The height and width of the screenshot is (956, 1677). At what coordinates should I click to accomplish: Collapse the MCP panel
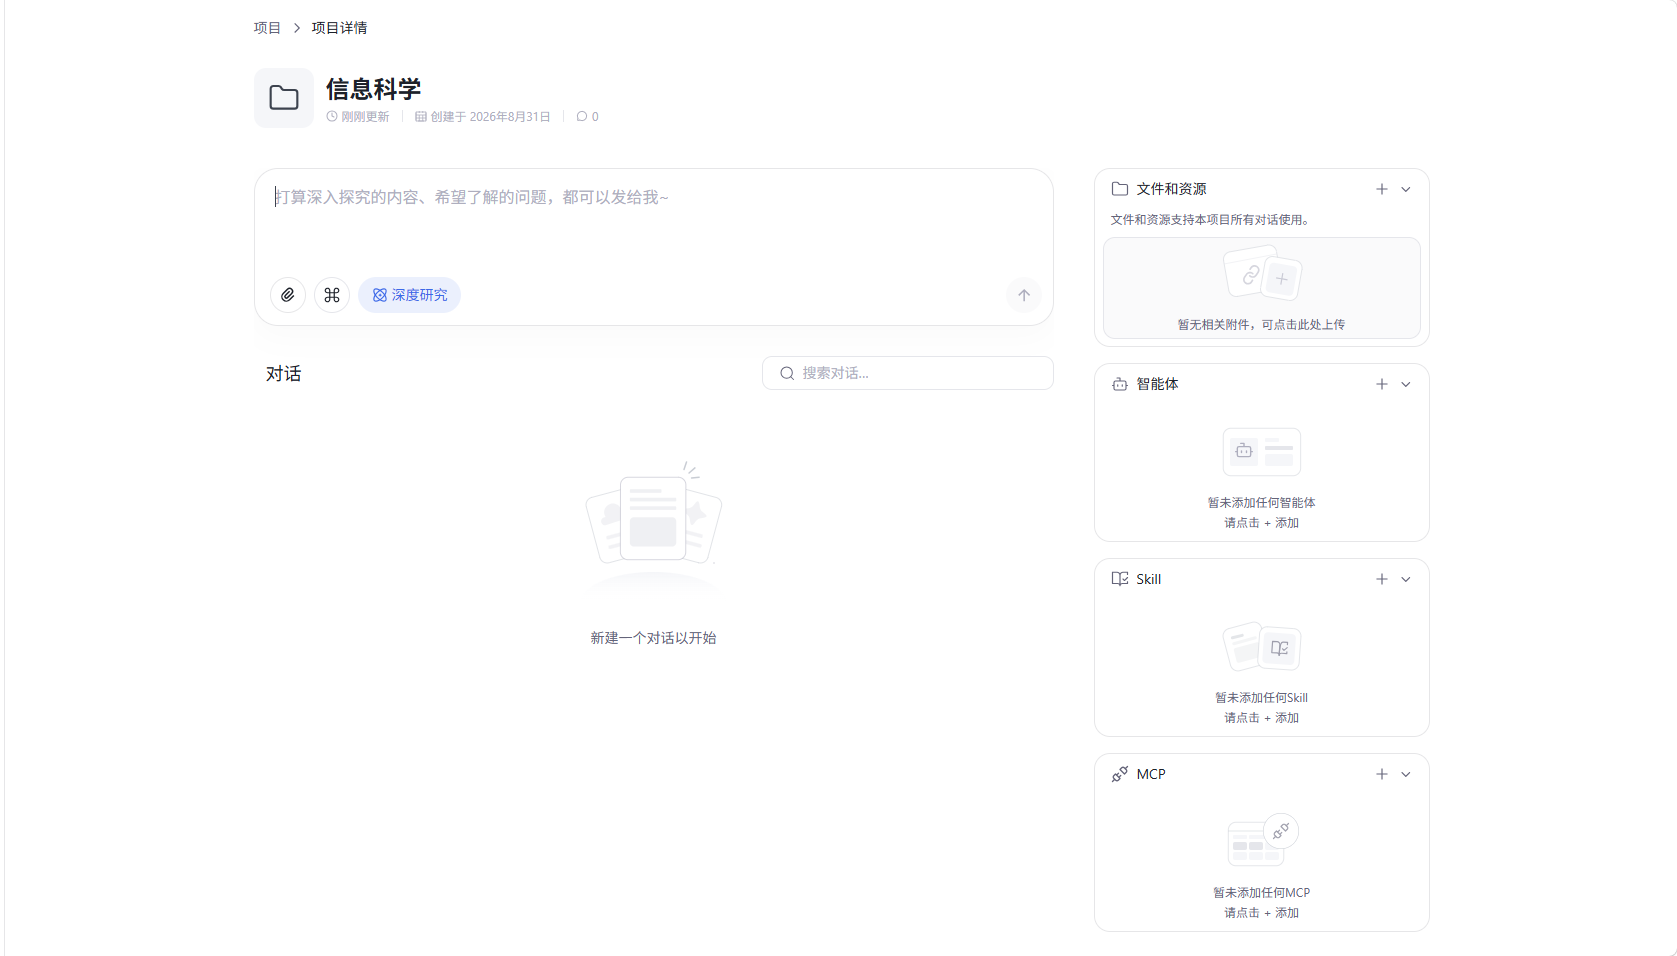click(1406, 774)
